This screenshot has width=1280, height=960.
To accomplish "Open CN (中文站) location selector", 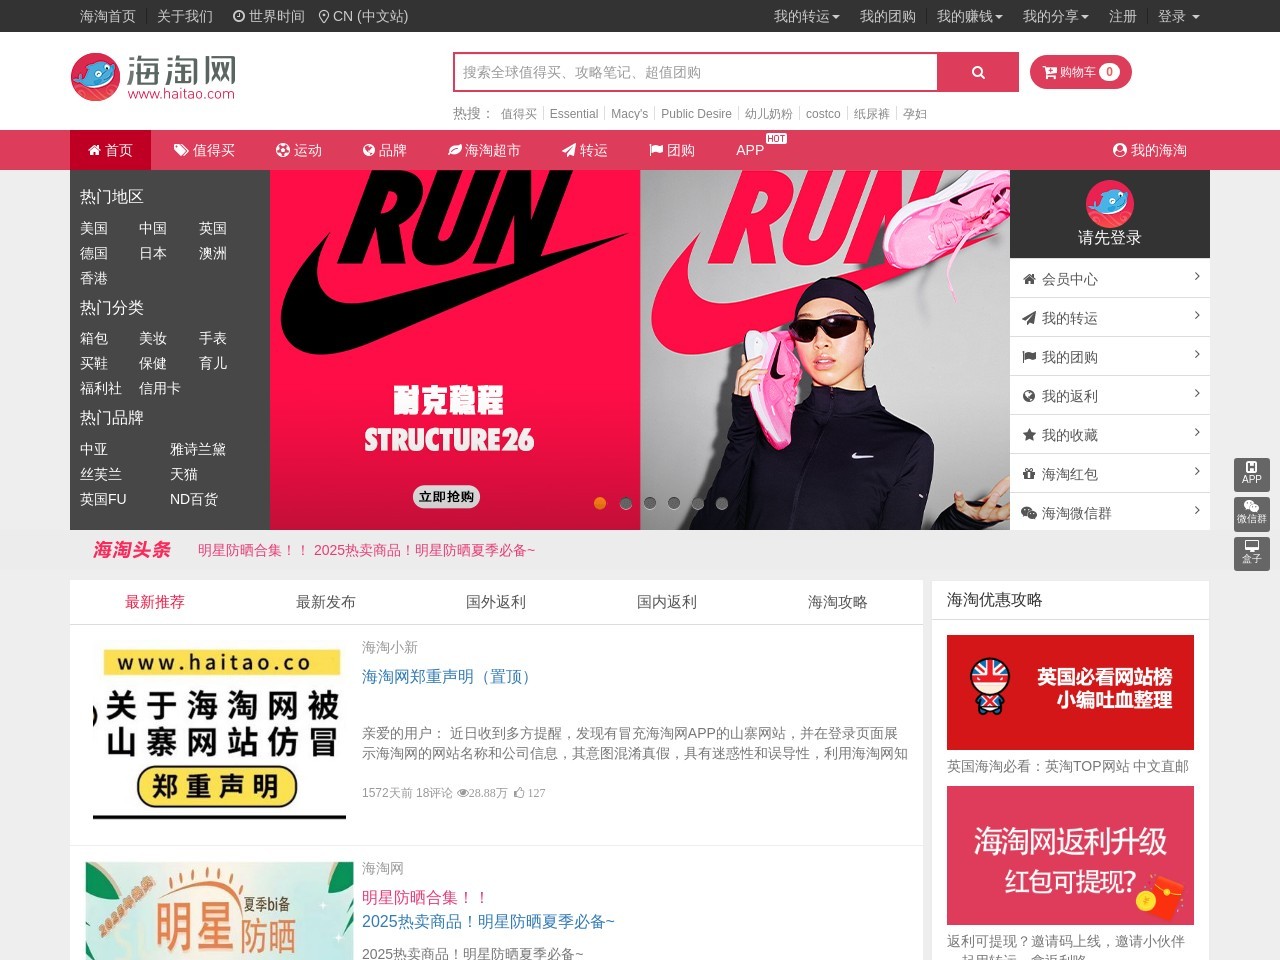I will tap(363, 16).
